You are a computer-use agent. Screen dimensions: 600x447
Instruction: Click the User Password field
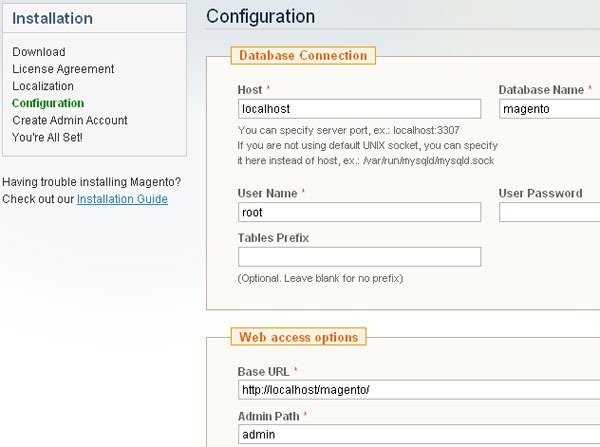[x=549, y=212]
